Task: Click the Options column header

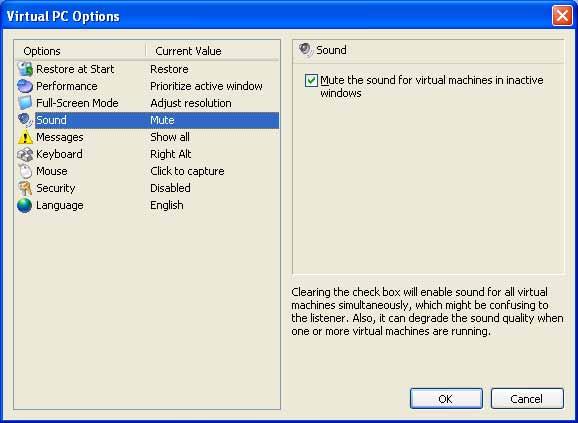Action: point(80,51)
